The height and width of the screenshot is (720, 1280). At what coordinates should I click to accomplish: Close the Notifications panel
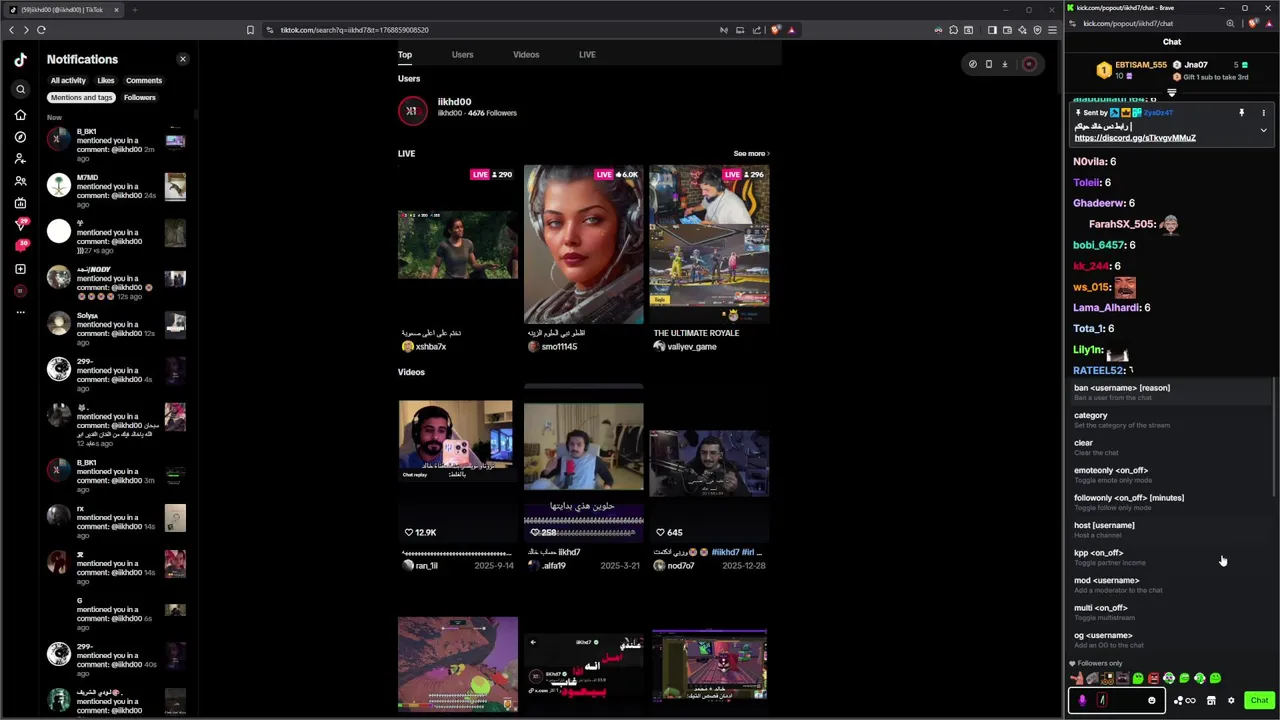point(182,59)
